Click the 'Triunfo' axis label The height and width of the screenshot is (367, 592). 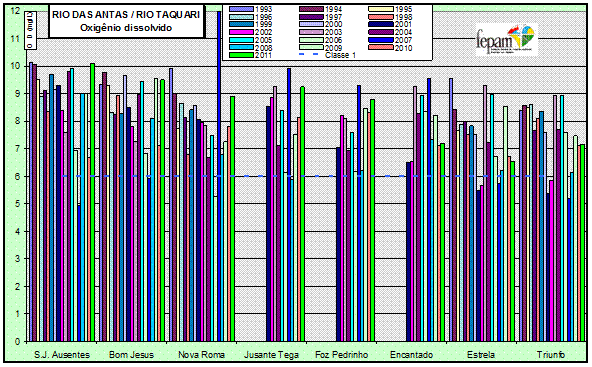tap(551, 355)
